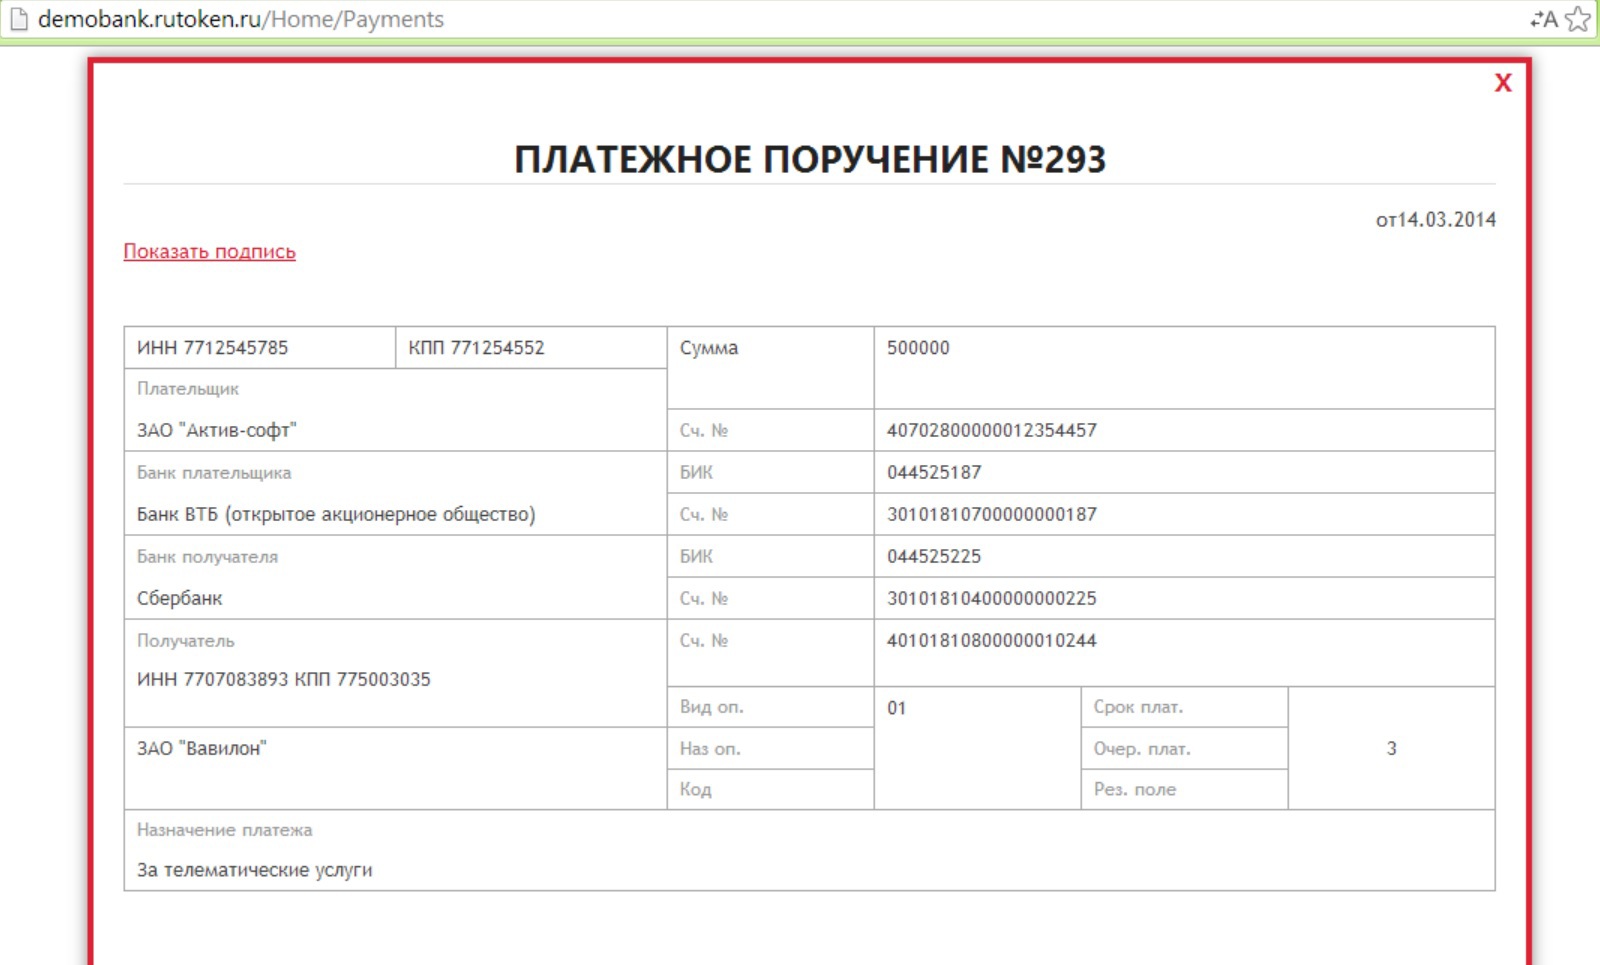Select 'За телематические услуги' payment purpose

[x=255, y=870]
